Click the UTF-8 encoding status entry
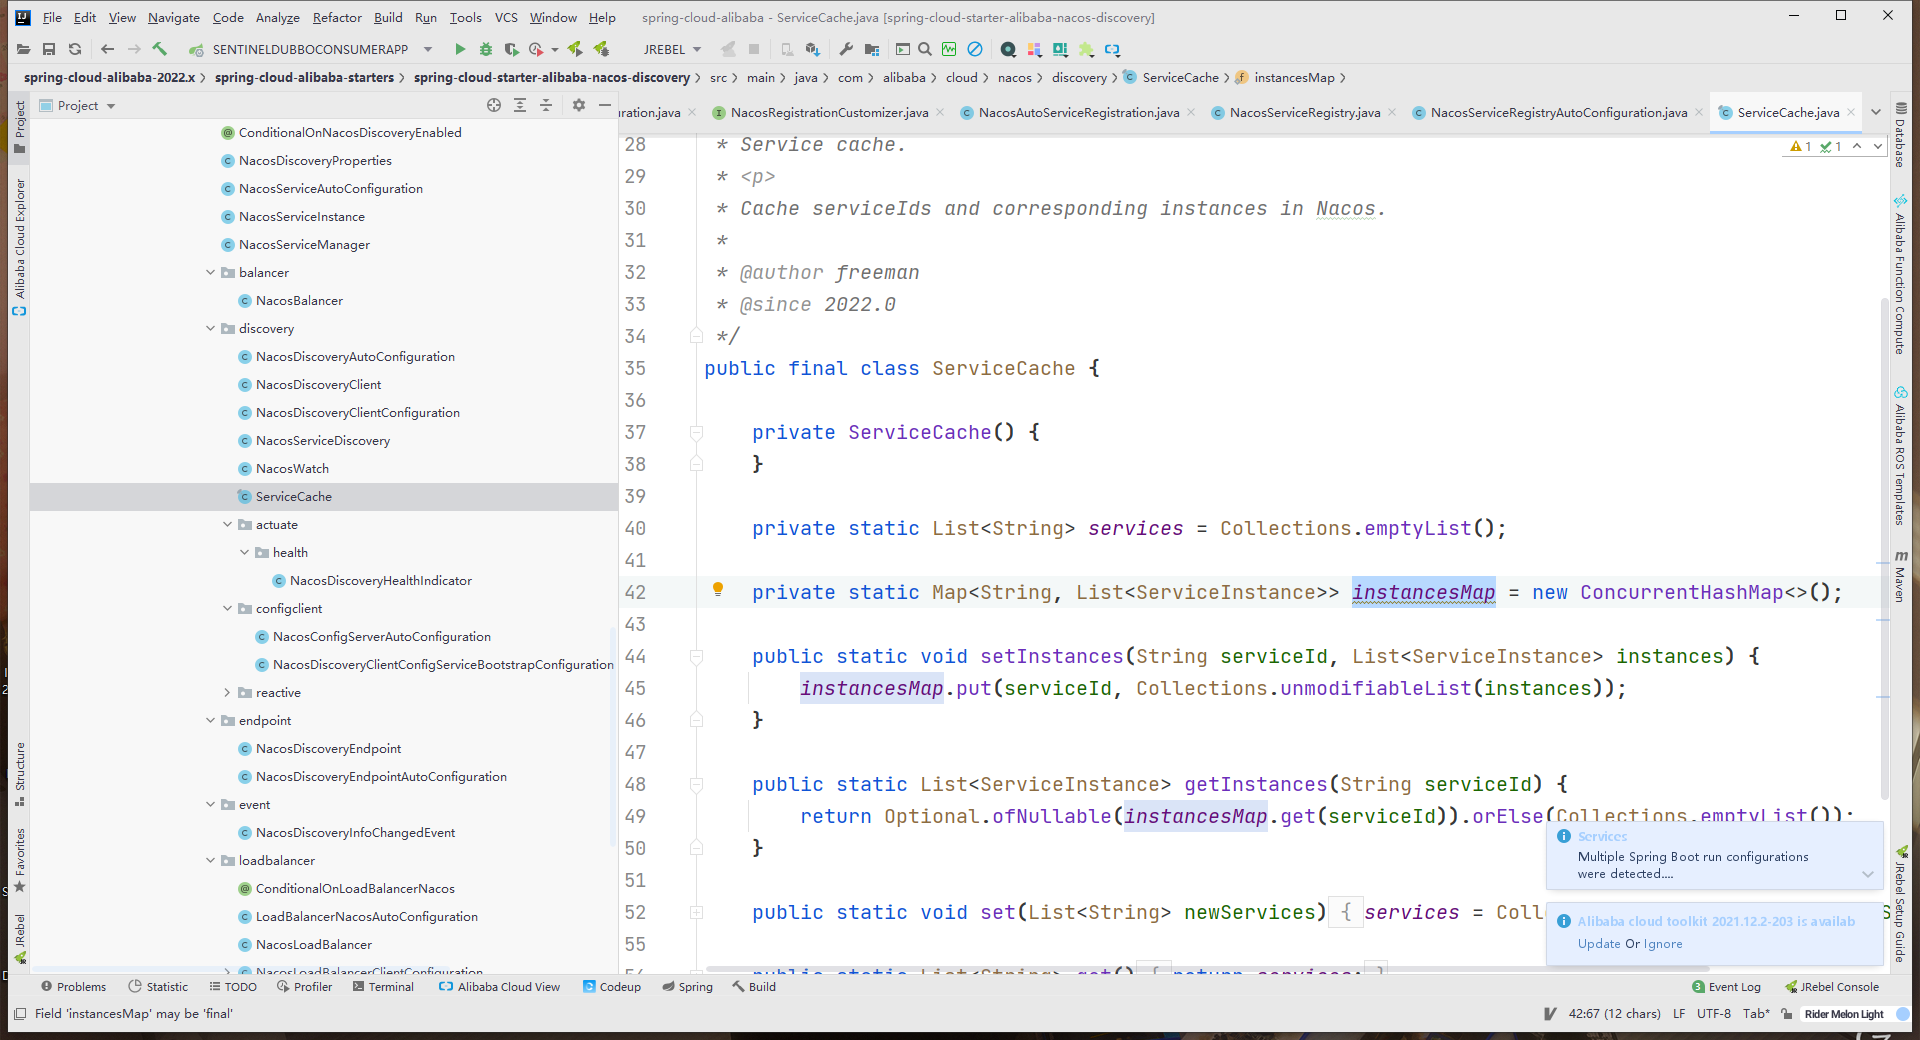Screen dimensions: 1920x1040 (x=1714, y=1013)
